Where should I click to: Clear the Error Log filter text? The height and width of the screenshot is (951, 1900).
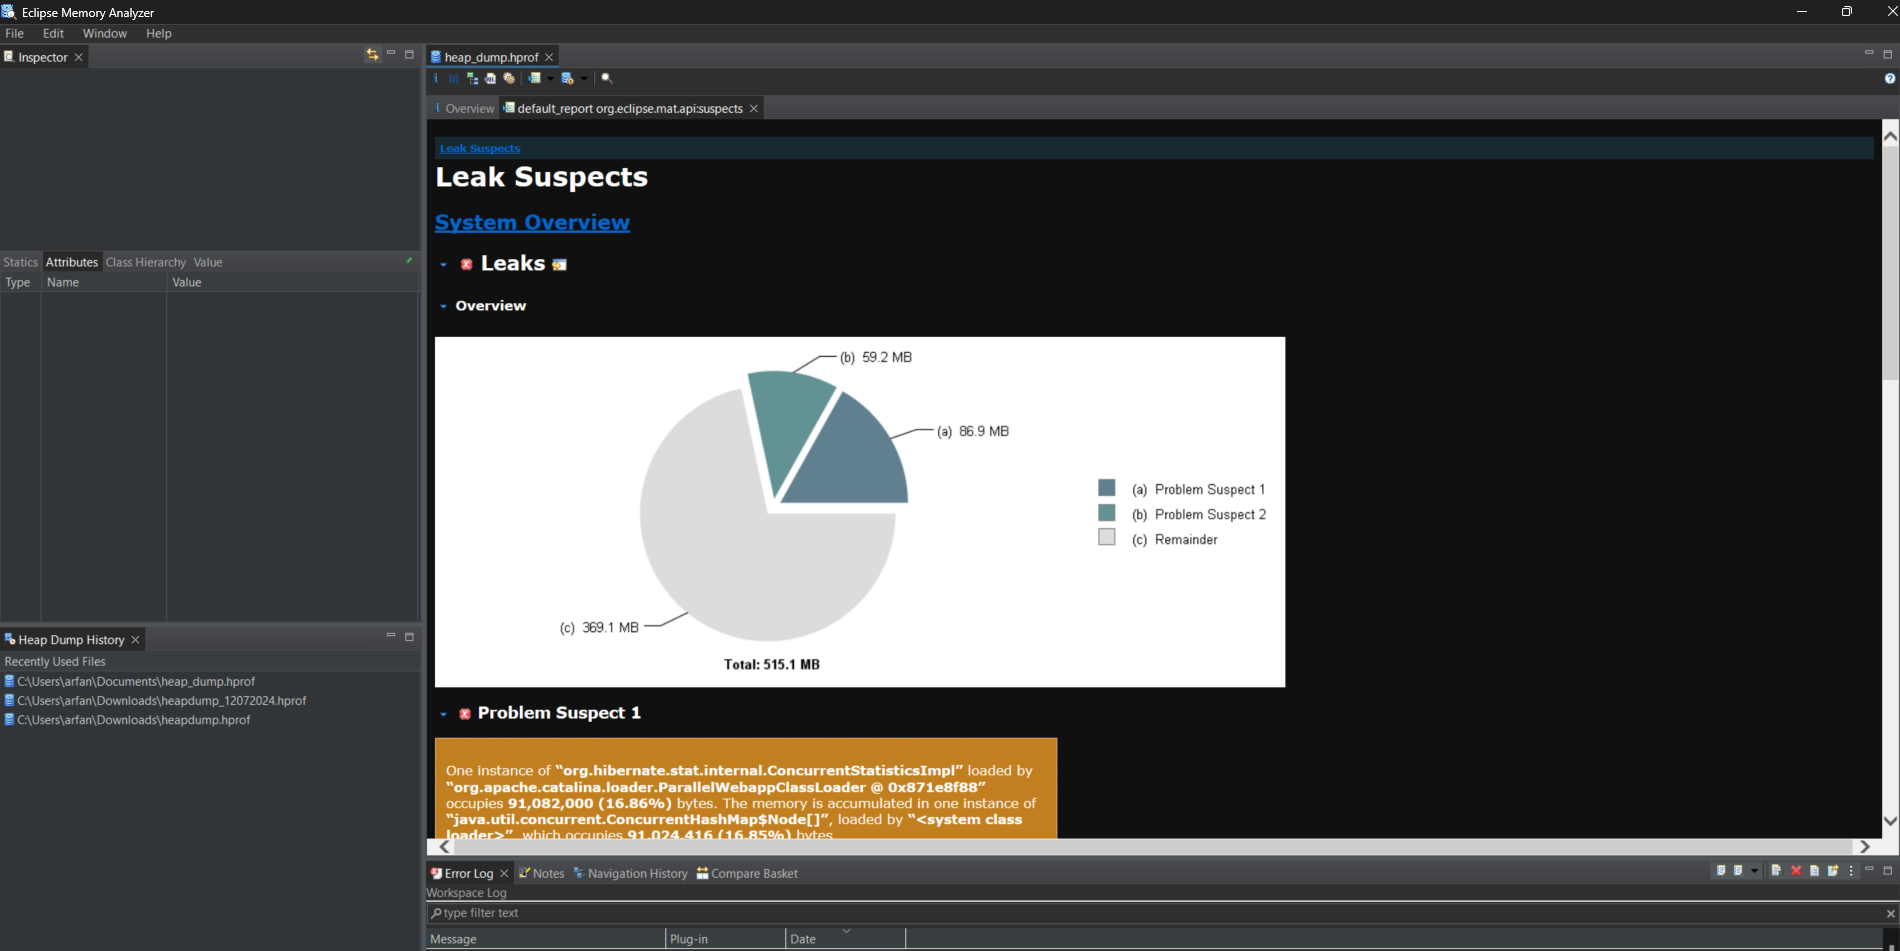[1890, 913]
